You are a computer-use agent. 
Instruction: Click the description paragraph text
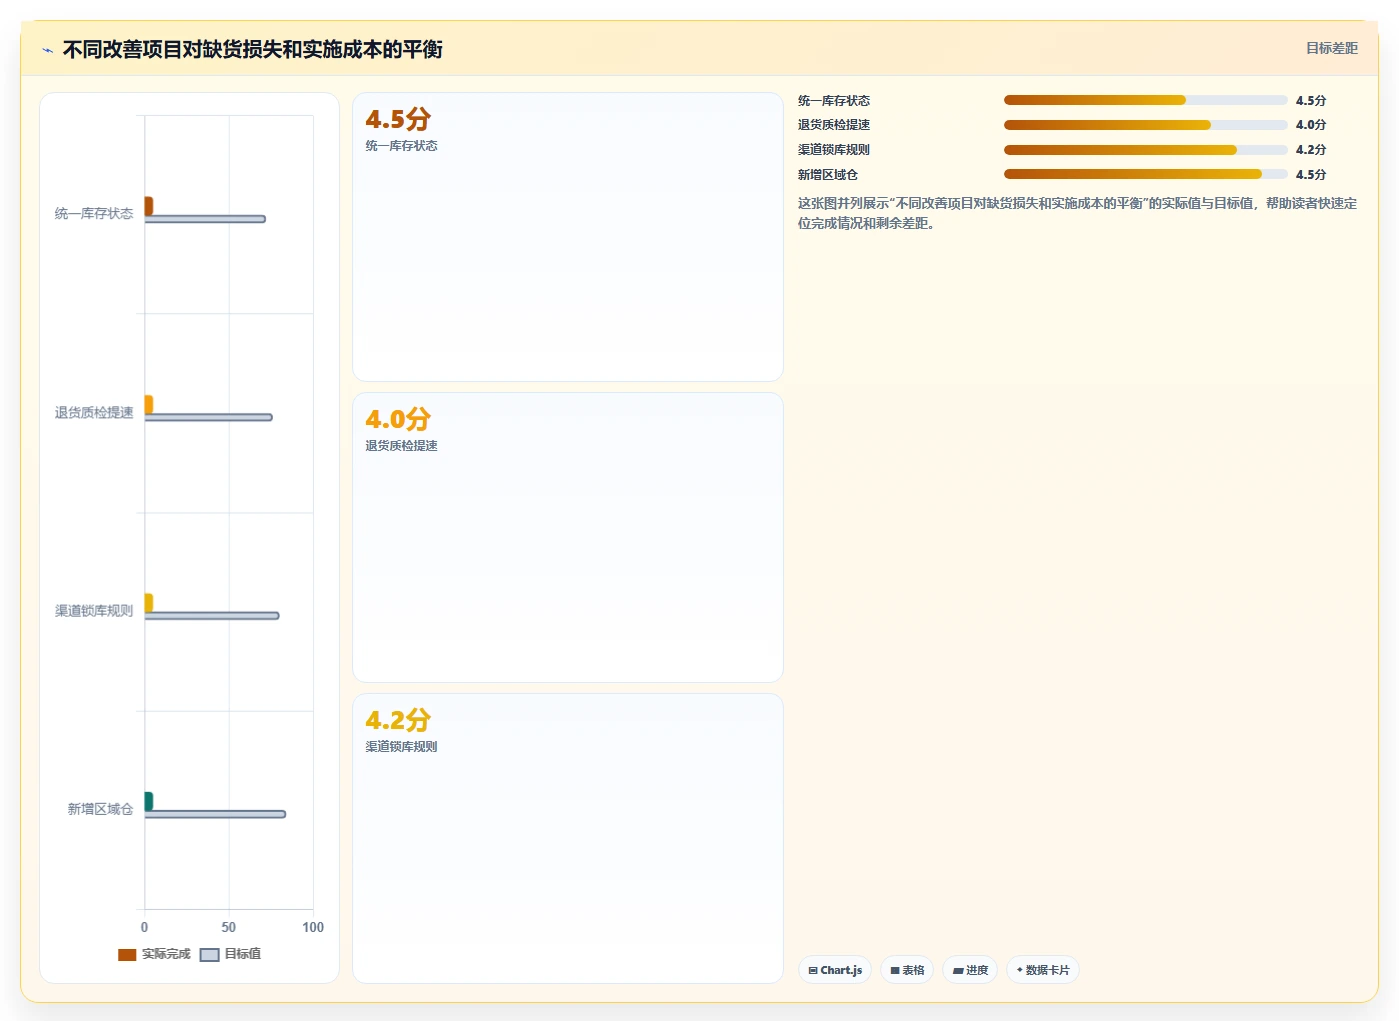pos(1077,213)
